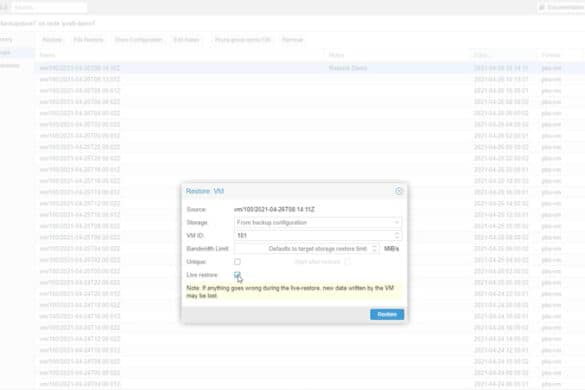Click the blue Restore button in dialog
The height and width of the screenshot is (390, 585).
tap(387, 314)
